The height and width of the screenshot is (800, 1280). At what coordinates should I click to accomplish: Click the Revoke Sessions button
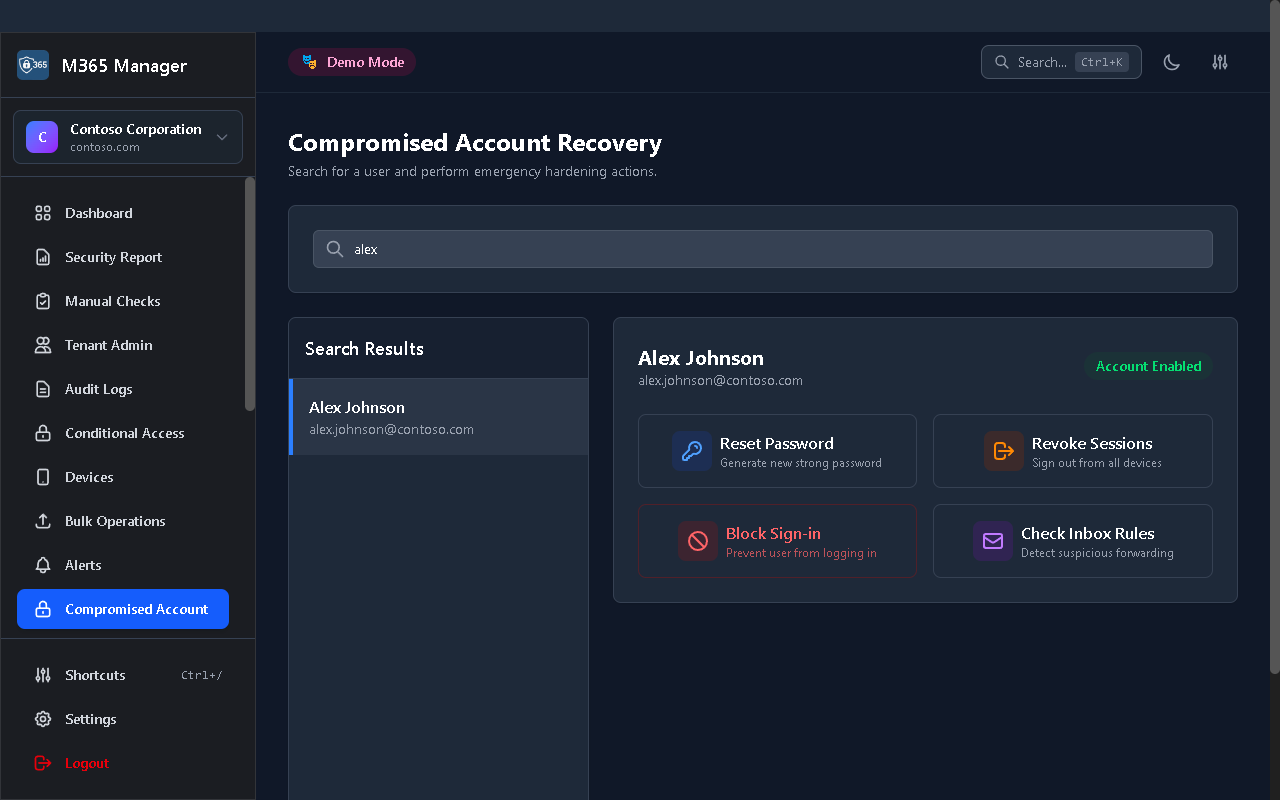[1072, 451]
